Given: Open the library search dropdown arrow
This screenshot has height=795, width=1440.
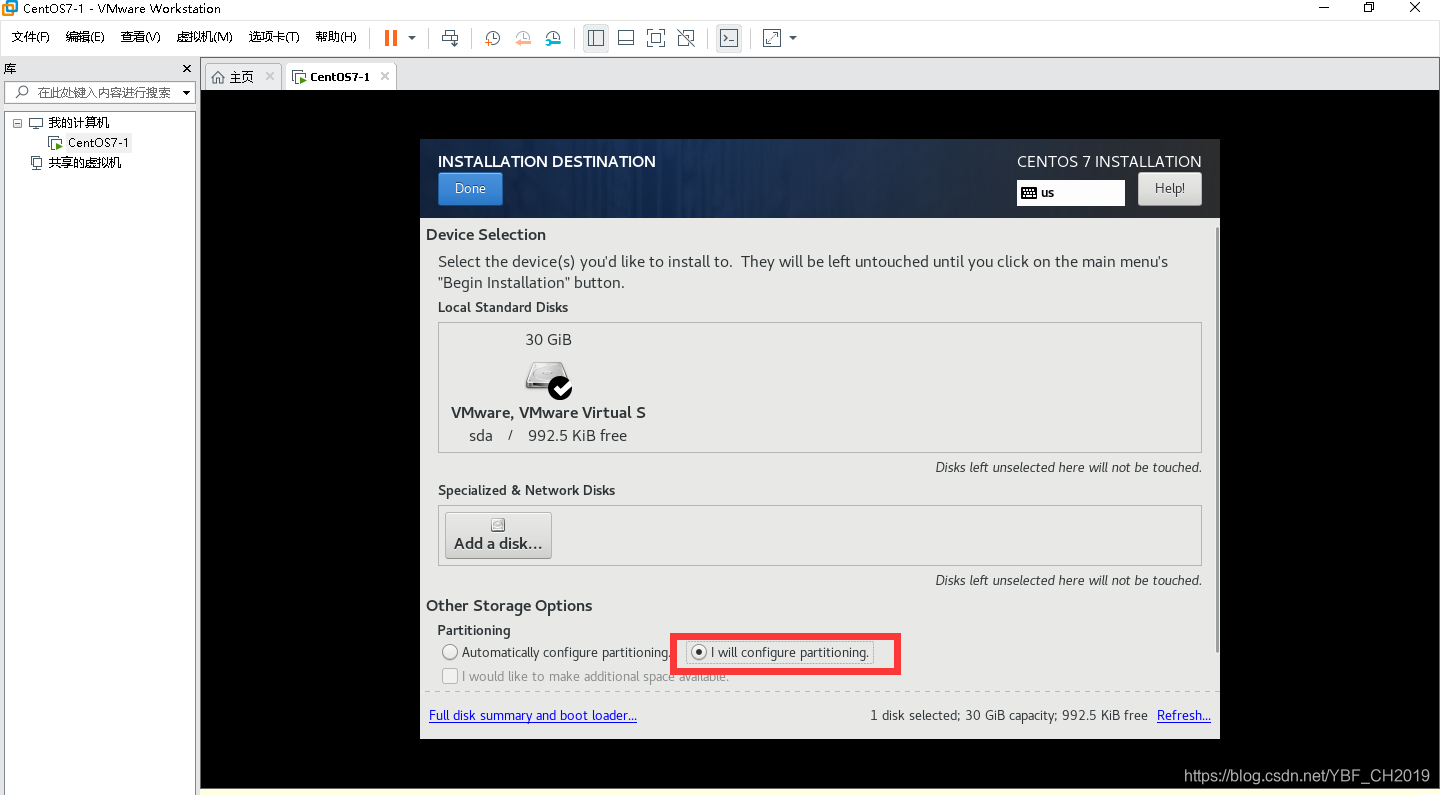Looking at the screenshot, I should pyautogui.click(x=186, y=93).
